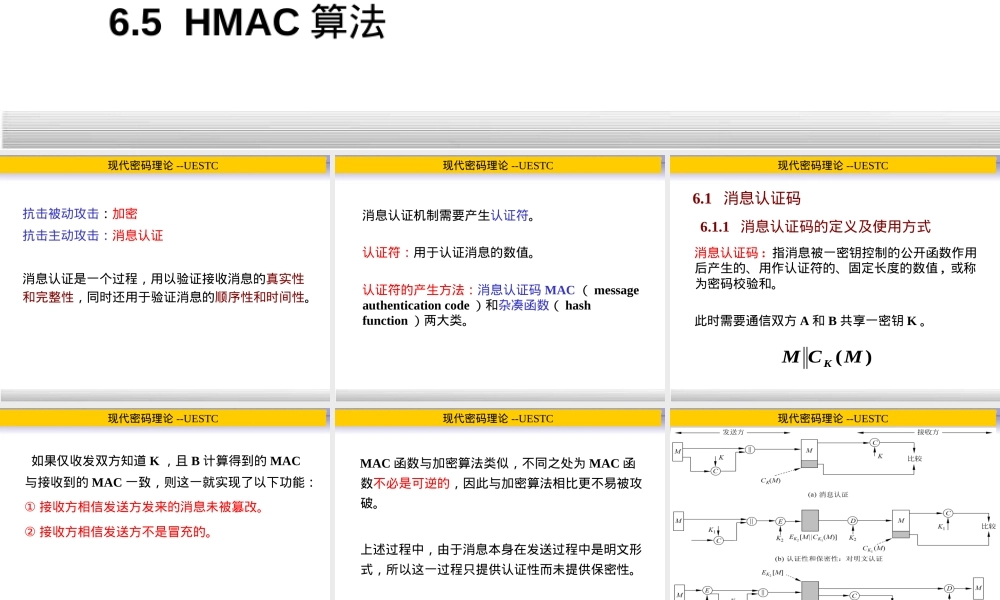Click the red phrase "不必是可逆的"
Screen dimensions: 1000x600
click(x=411, y=483)
